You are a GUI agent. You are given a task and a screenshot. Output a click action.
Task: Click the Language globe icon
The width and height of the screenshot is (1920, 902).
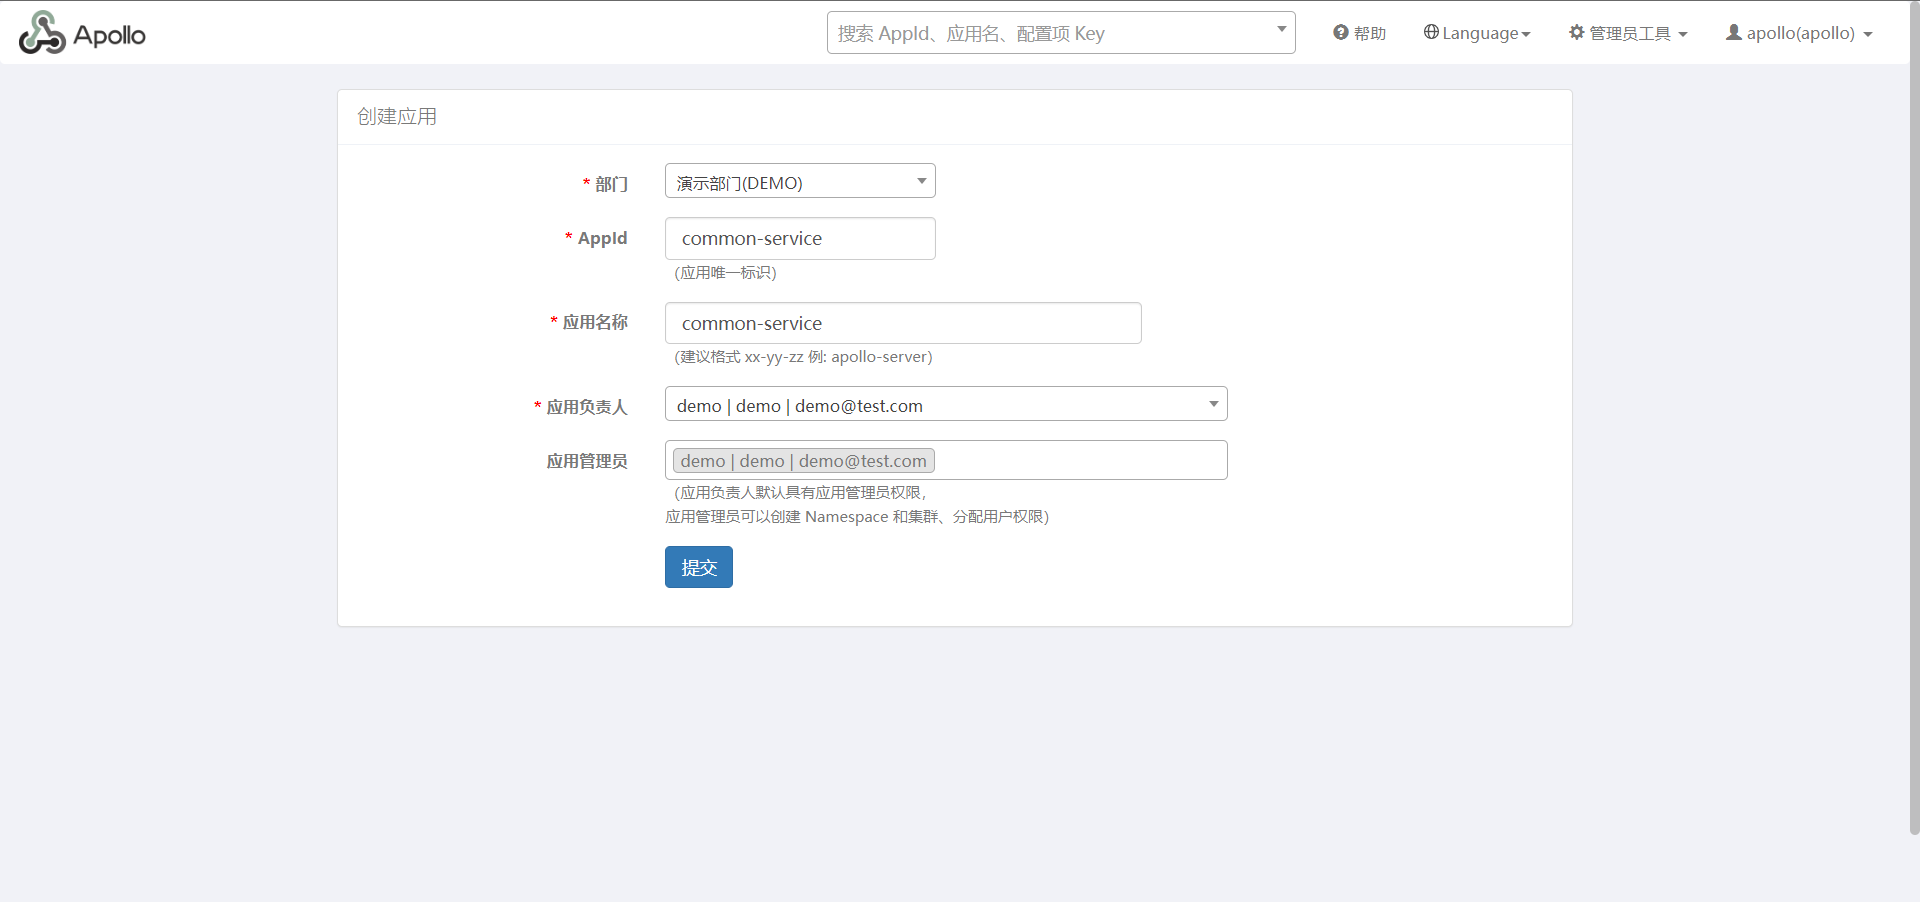pos(1431,32)
